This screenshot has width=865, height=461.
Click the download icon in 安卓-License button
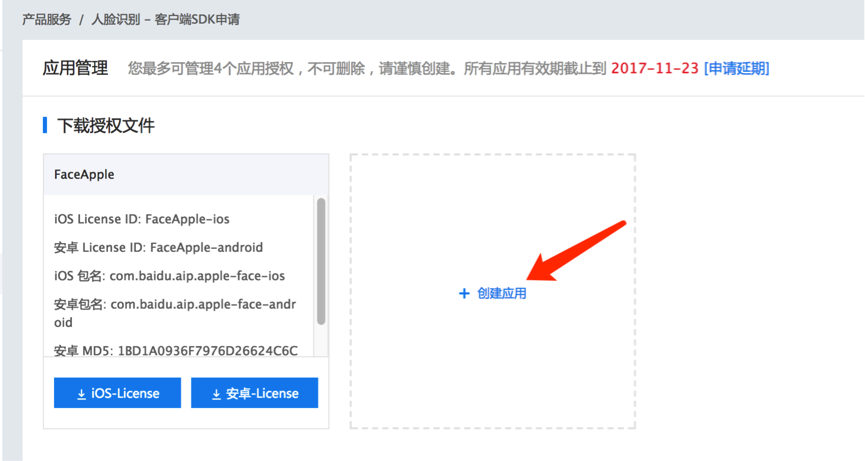pyautogui.click(x=216, y=394)
